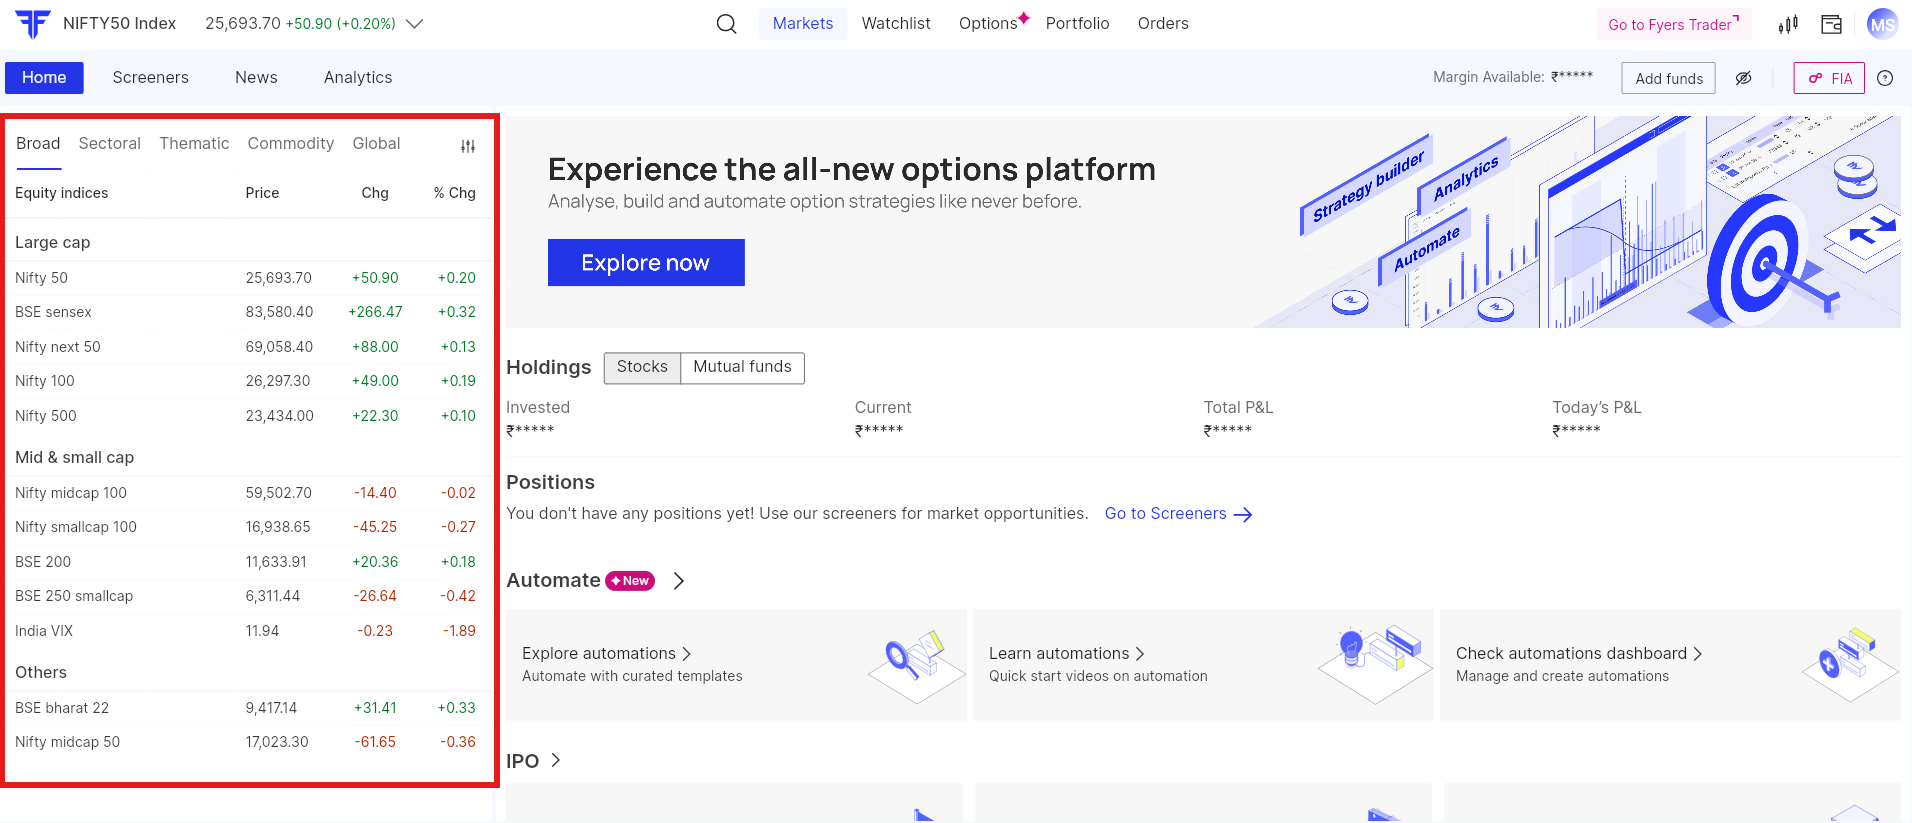
Task: Click the FIA assistant button
Action: 1829,78
